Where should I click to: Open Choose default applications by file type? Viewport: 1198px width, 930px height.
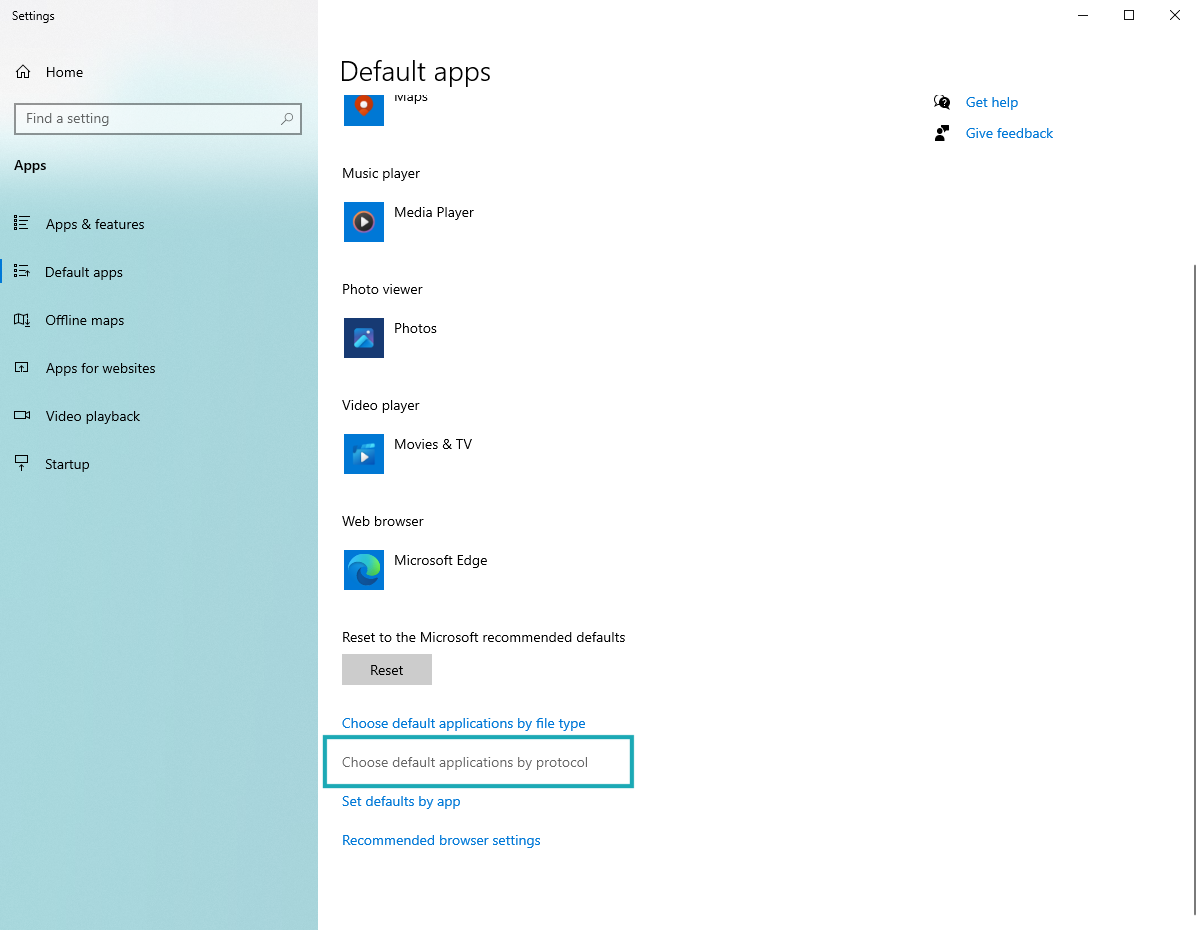click(463, 723)
